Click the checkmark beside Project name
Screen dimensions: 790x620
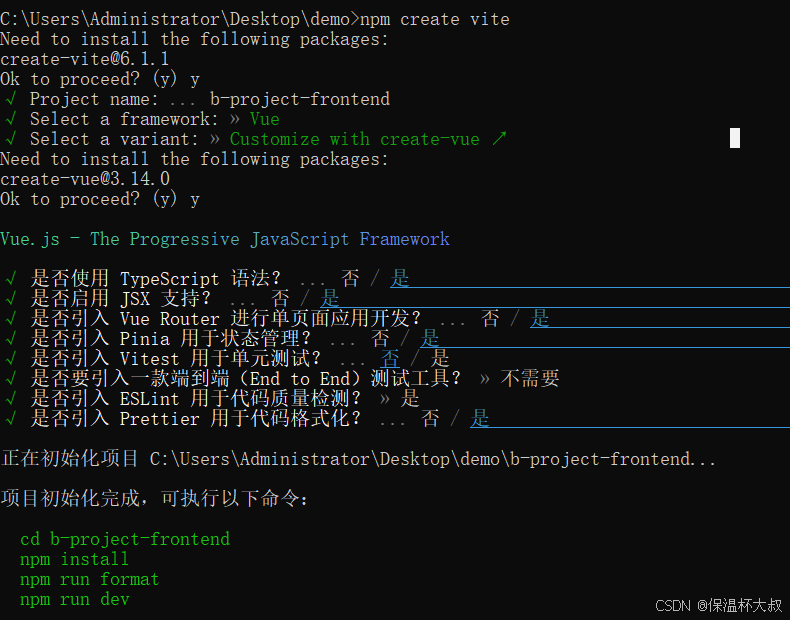[10, 99]
